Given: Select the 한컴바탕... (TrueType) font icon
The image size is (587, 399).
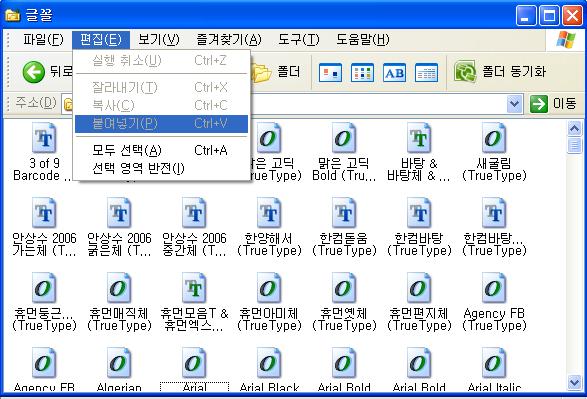Looking at the screenshot, I should point(494,213).
